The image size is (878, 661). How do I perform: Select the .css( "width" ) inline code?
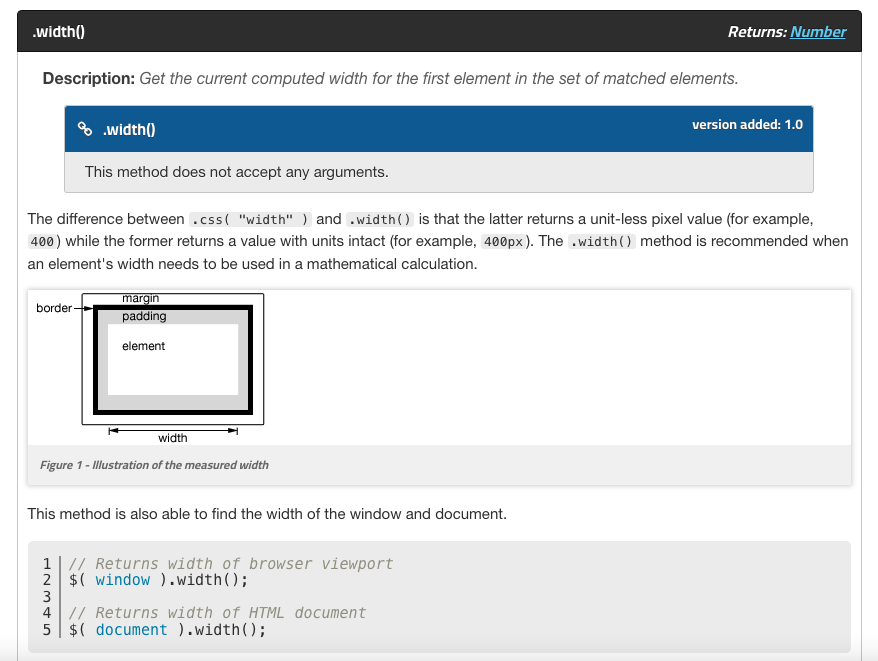coord(251,219)
